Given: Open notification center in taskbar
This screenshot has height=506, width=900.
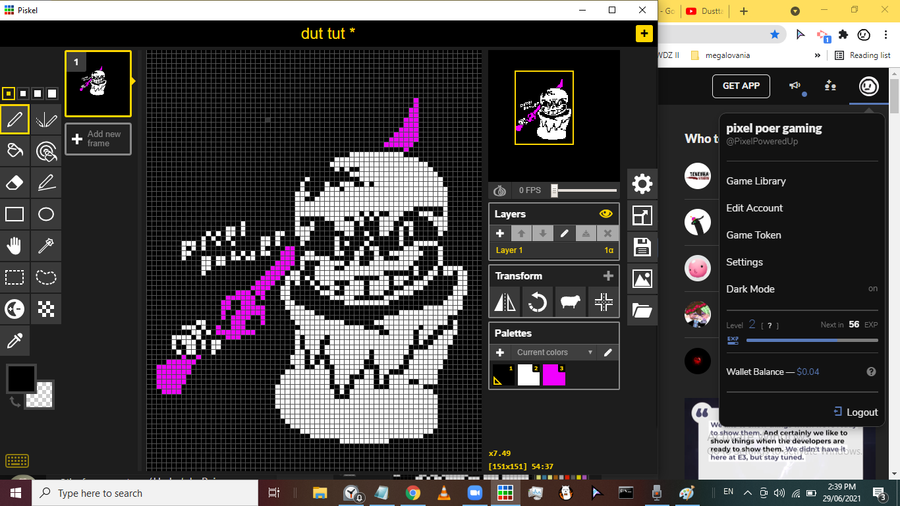Looking at the screenshot, I should (879, 493).
